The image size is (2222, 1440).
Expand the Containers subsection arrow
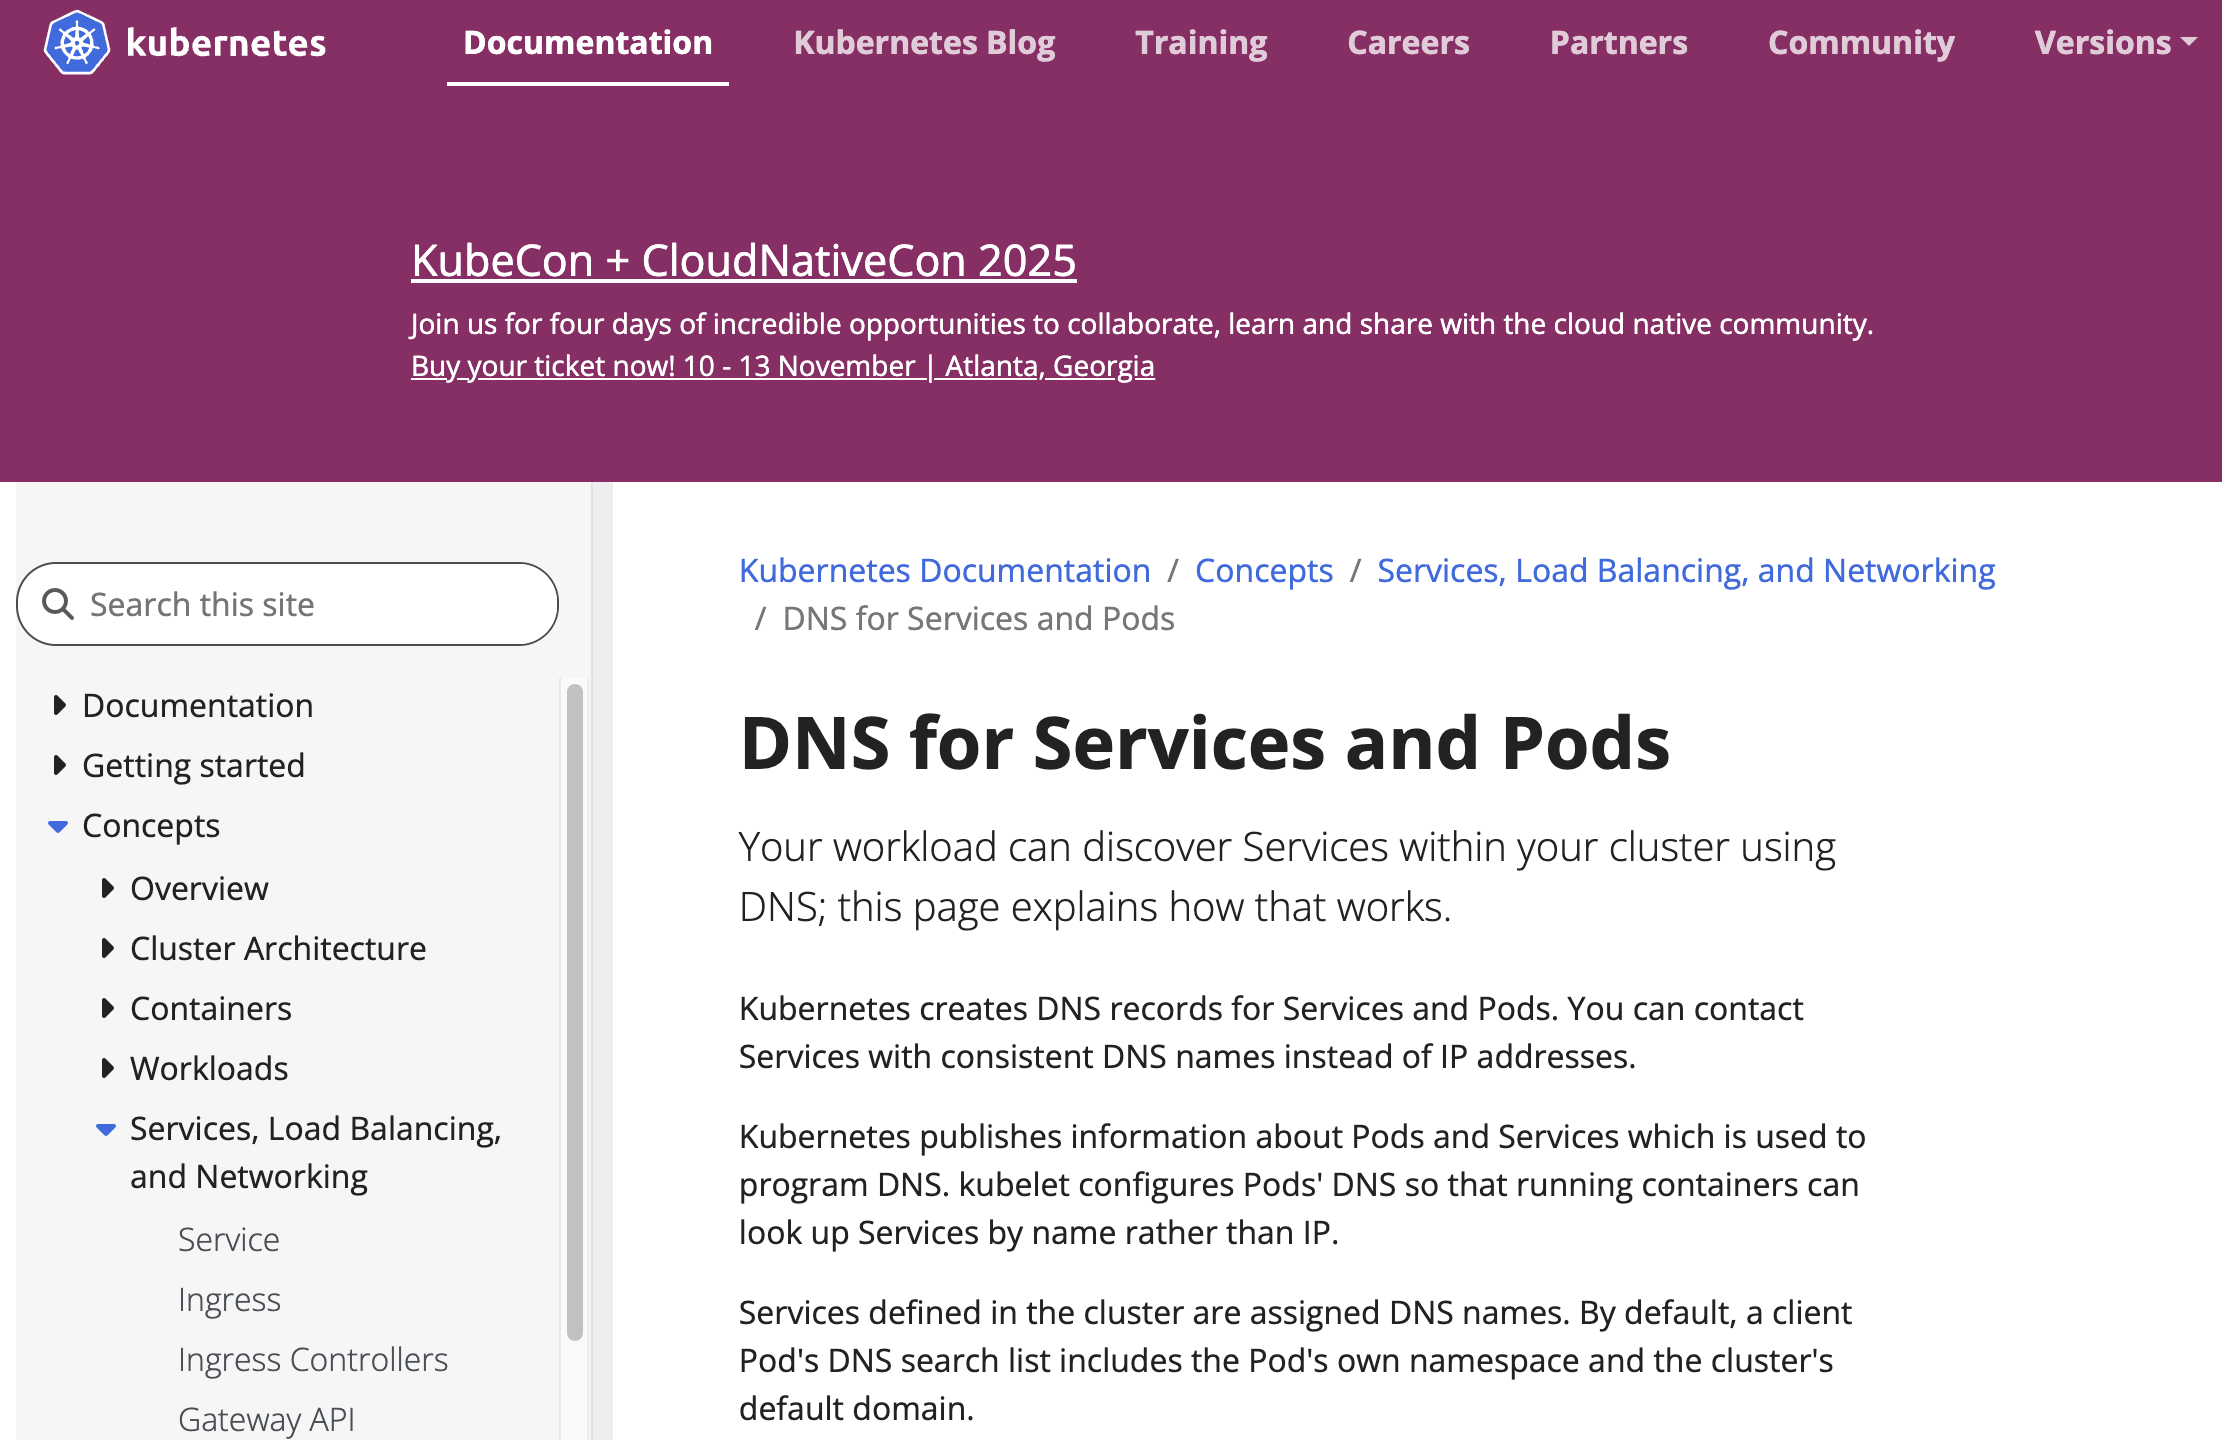(x=107, y=1008)
